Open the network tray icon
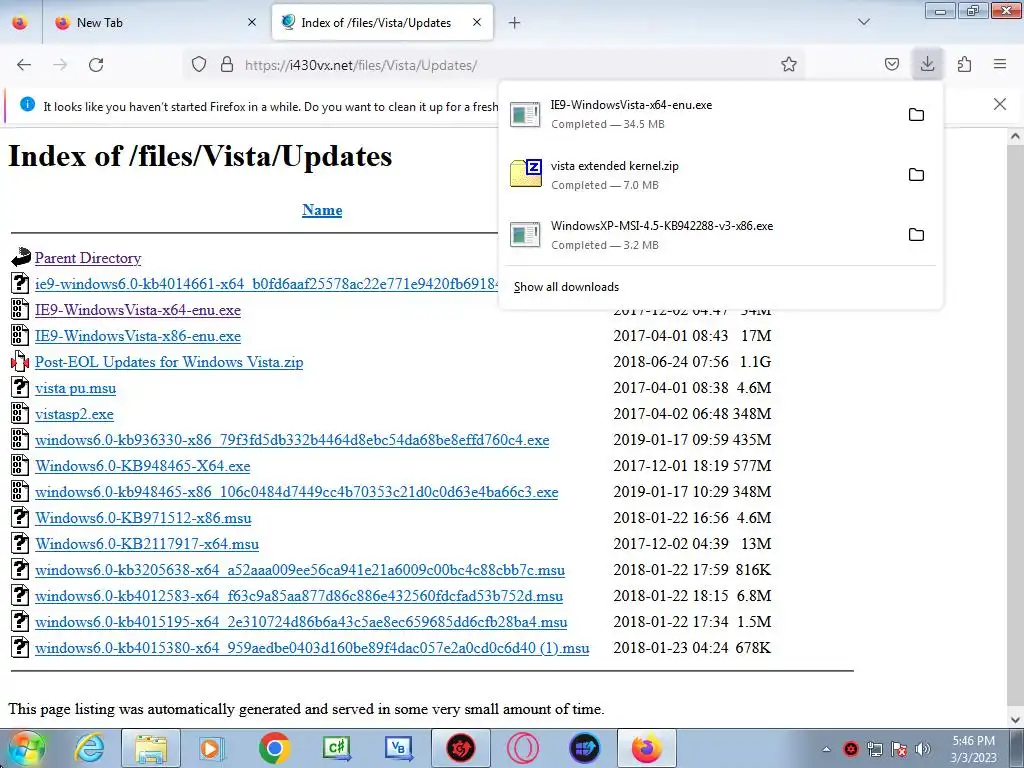Viewport: 1024px width, 768px height. click(x=874, y=749)
